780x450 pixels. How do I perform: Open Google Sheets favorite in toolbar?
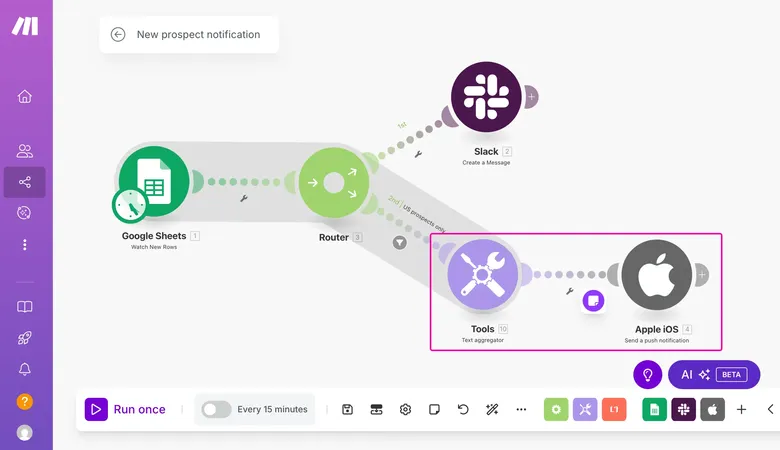655,409
